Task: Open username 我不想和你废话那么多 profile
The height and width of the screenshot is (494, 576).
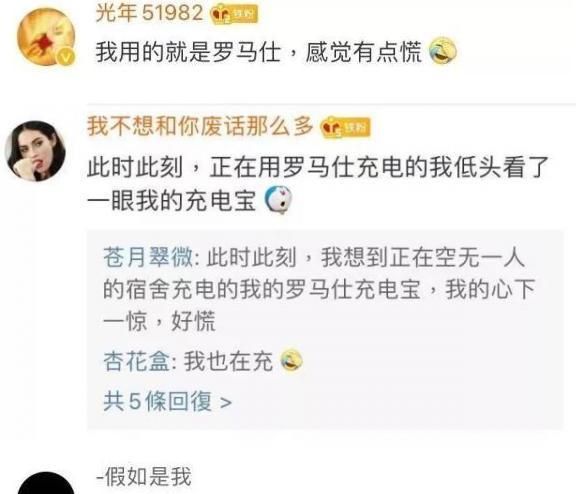Action: pos(200,126)
